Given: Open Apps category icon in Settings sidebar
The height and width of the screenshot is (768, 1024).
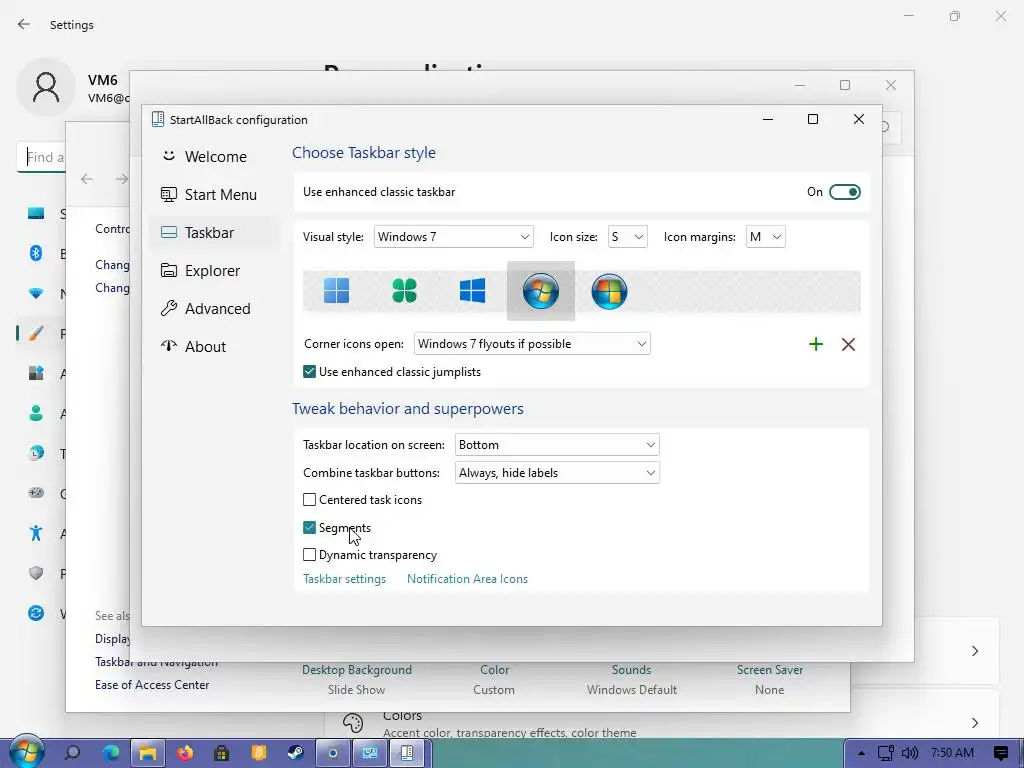Looking at the screenshot, I should (36, 374).
